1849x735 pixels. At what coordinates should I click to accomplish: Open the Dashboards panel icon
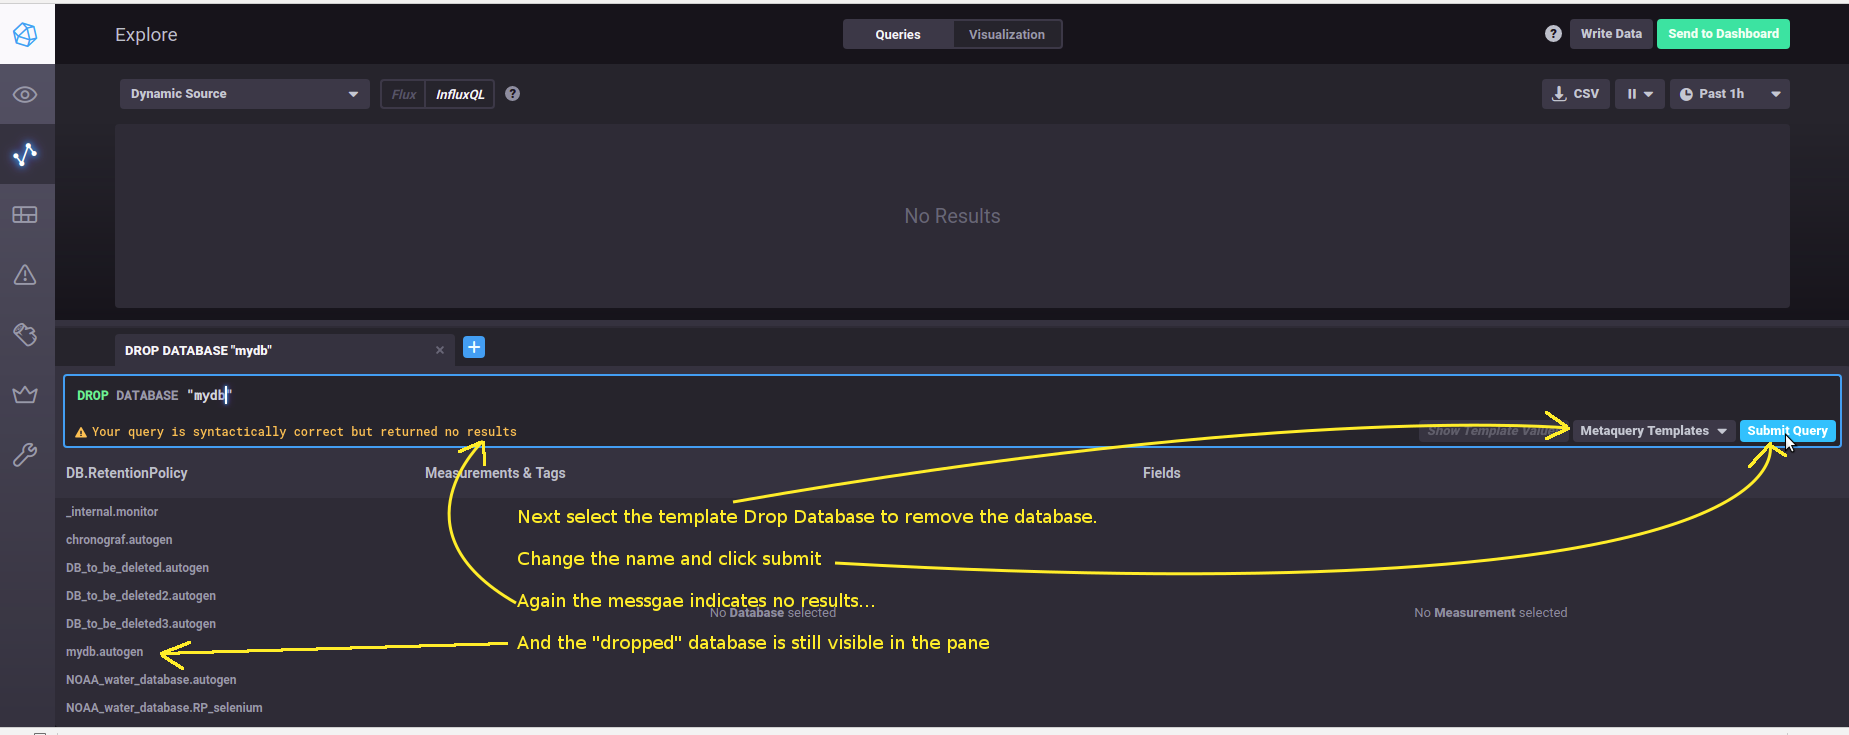pos(27,214)
